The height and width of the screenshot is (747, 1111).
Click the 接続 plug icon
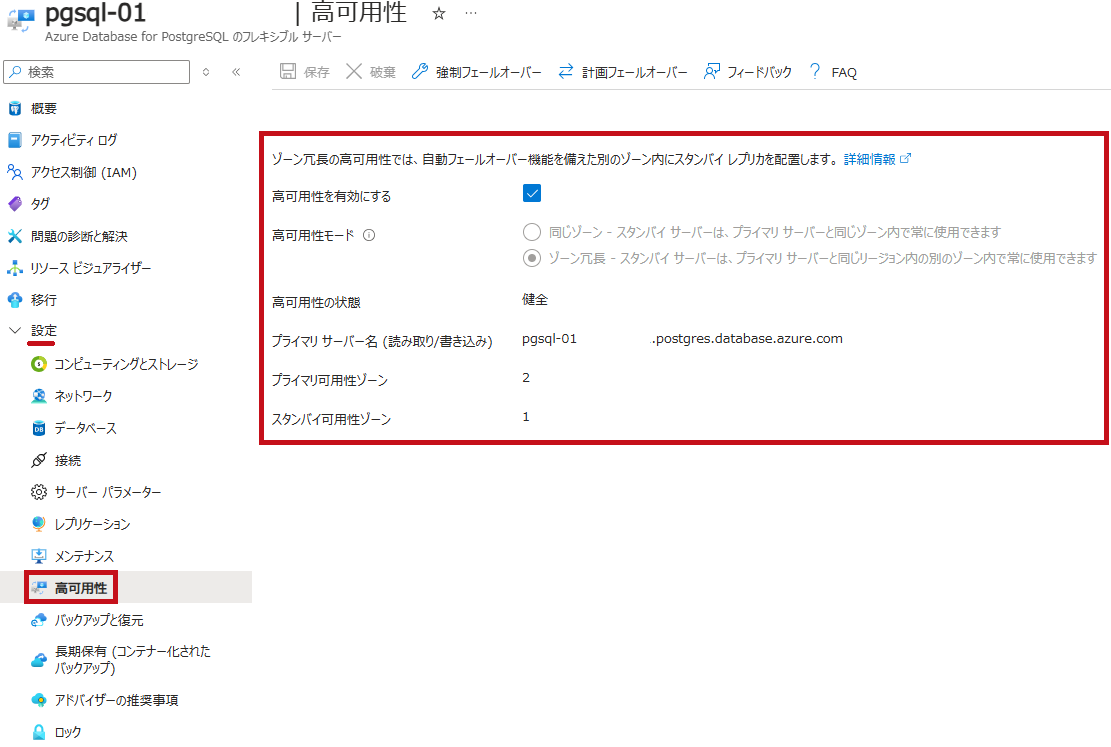tap(39, 461)
